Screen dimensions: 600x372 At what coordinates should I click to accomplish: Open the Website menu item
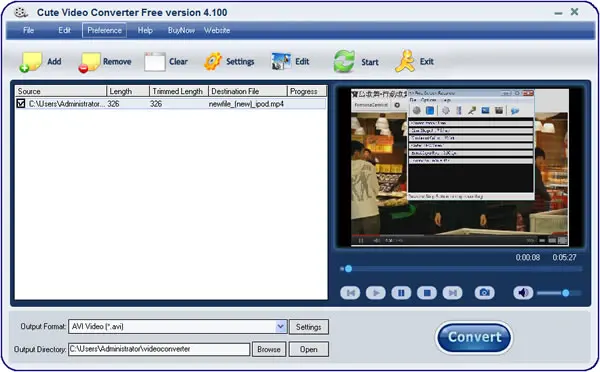(217, 30)
